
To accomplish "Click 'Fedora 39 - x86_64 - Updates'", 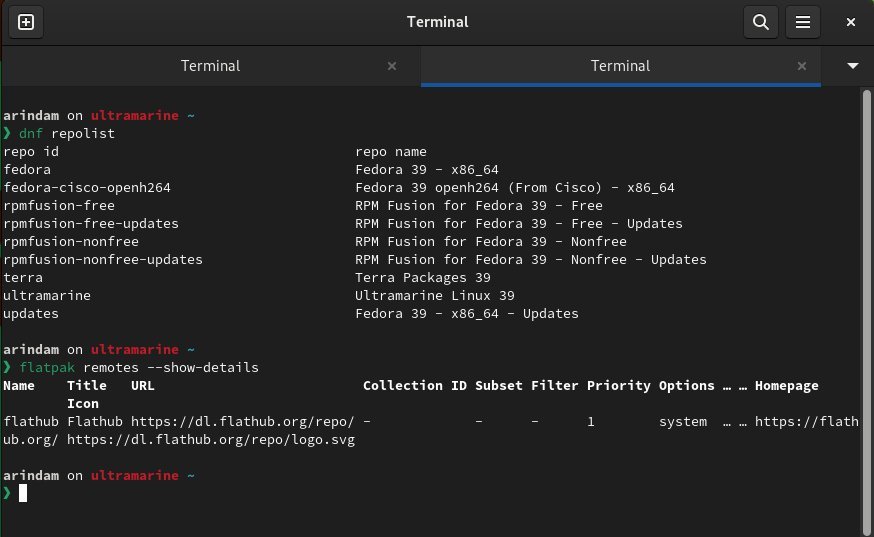I will click(467, 313).
